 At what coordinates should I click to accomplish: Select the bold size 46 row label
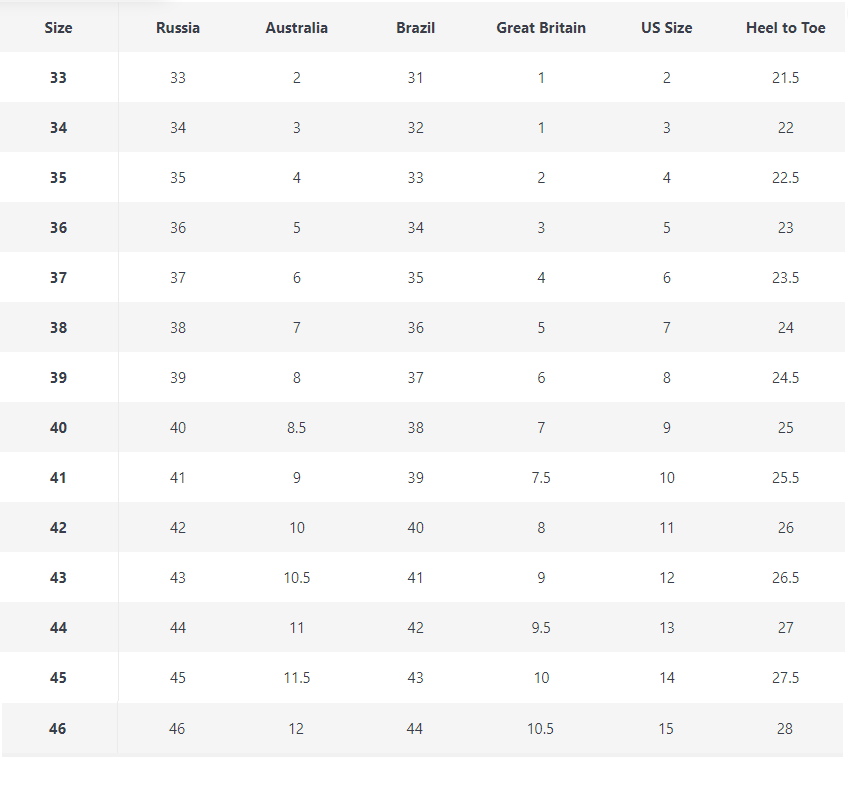[x=58, y=729]
